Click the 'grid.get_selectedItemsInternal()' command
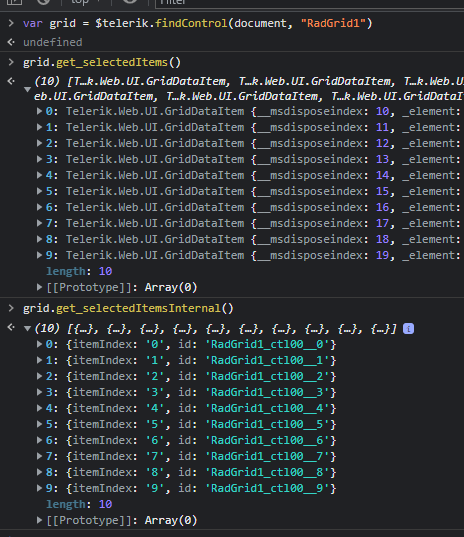The height and width of the screenshot is (537, 464). click(128, 308)
